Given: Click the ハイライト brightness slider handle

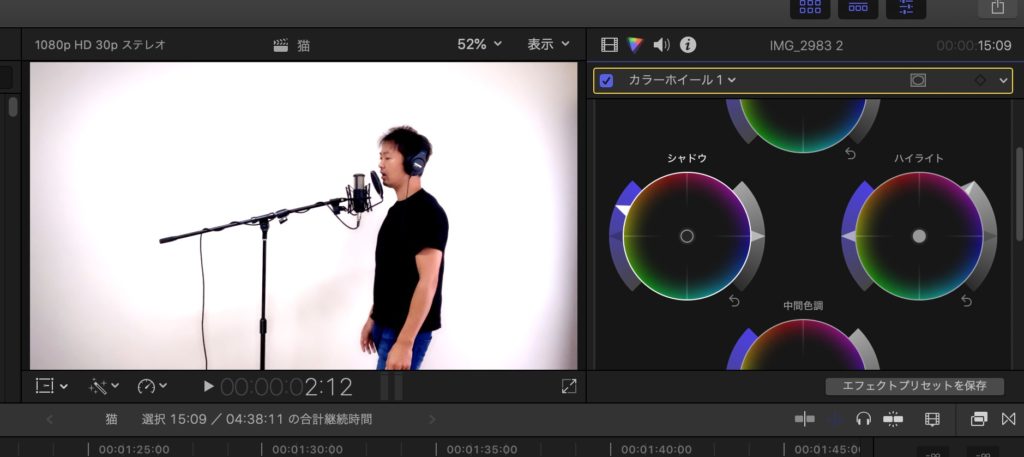Looking at the screenshot, I should click(x=970, y=189).
